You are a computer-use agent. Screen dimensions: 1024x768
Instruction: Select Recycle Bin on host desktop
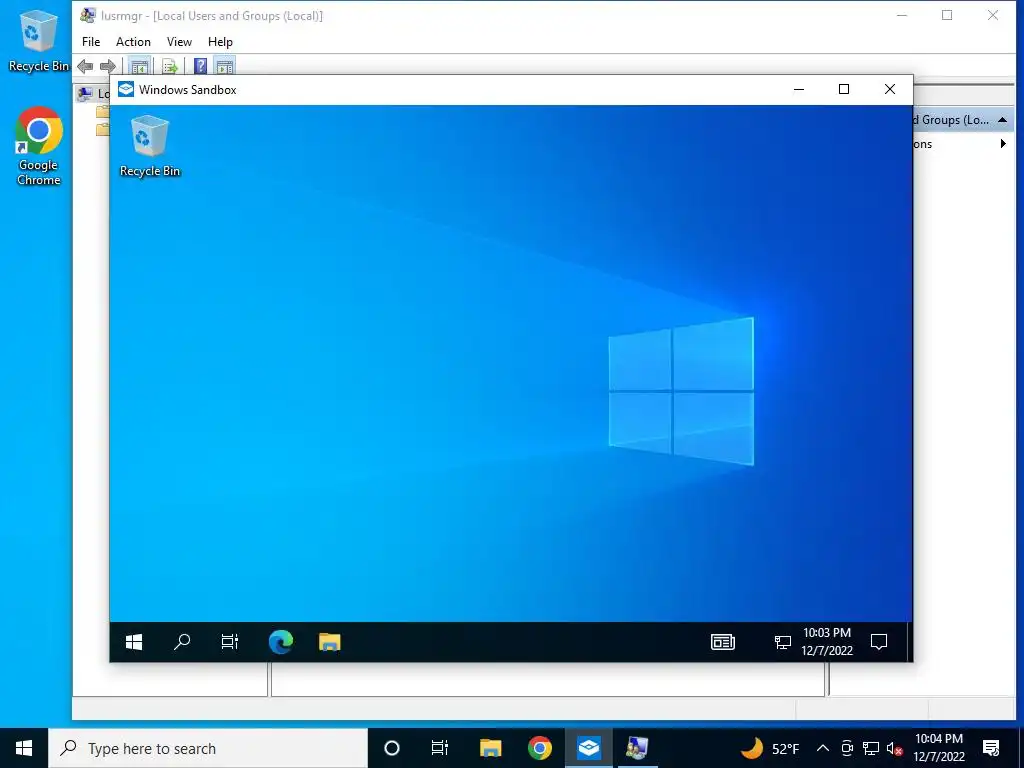click(38, 40)
